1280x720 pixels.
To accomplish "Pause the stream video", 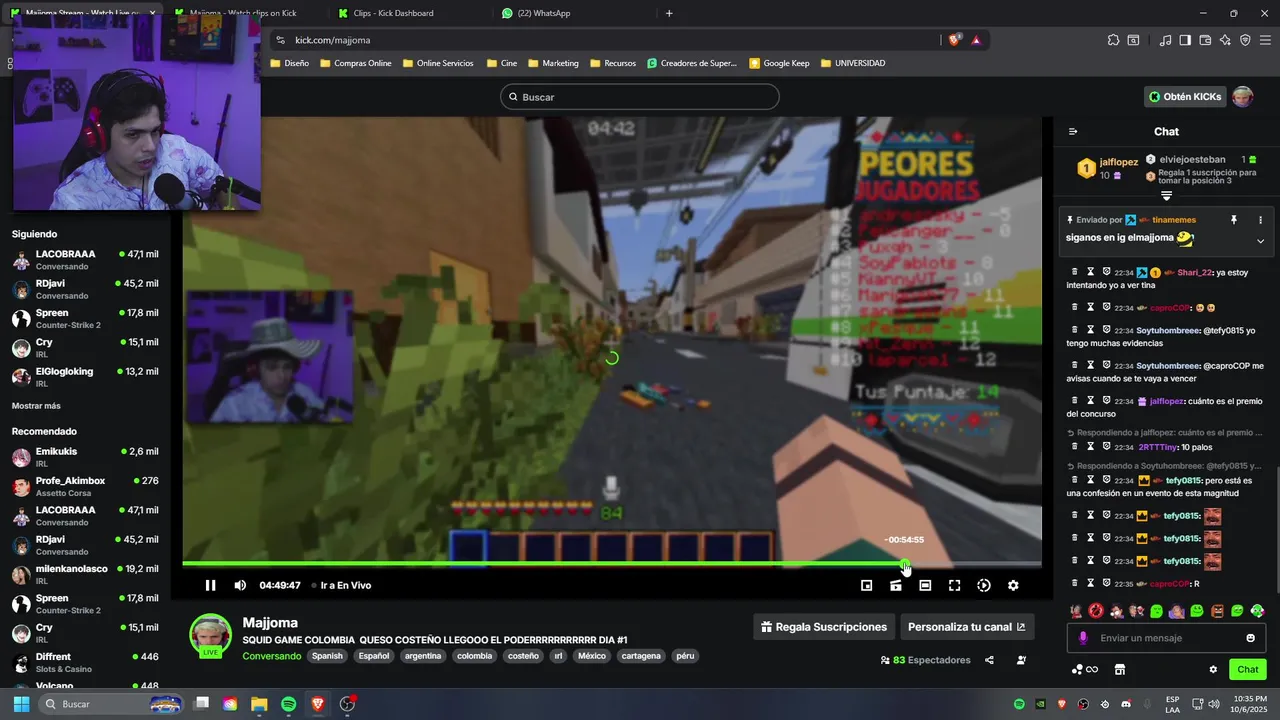I will [210, 585].
